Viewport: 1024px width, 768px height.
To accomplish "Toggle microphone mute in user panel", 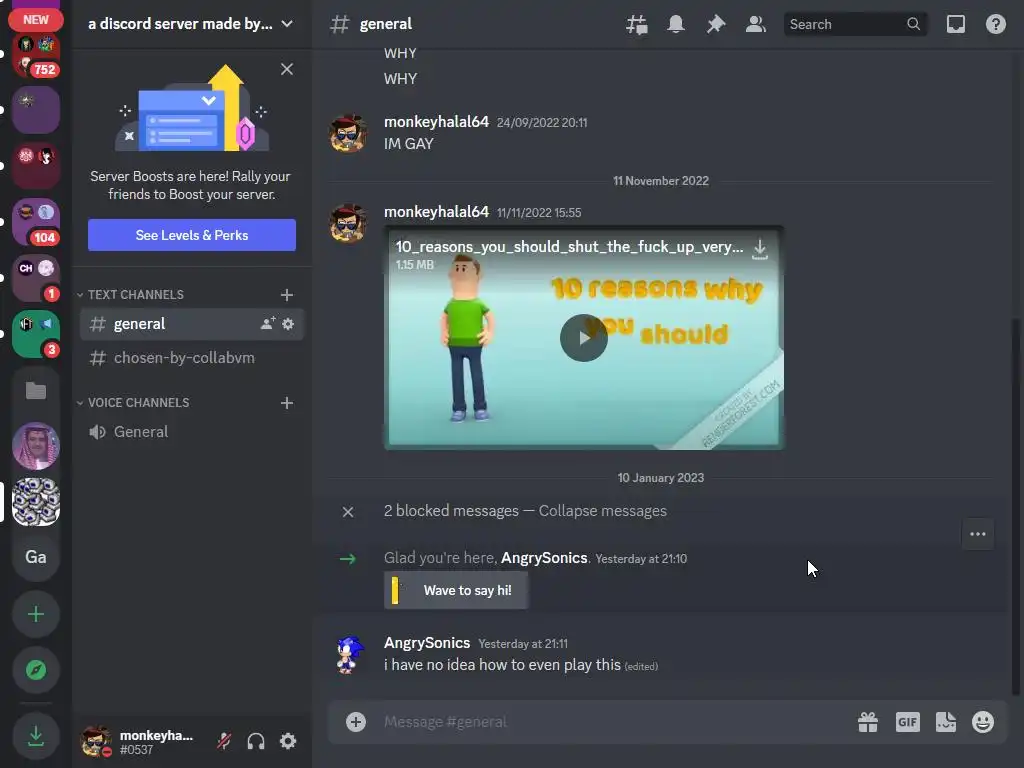I will click(x=224, y=741).
